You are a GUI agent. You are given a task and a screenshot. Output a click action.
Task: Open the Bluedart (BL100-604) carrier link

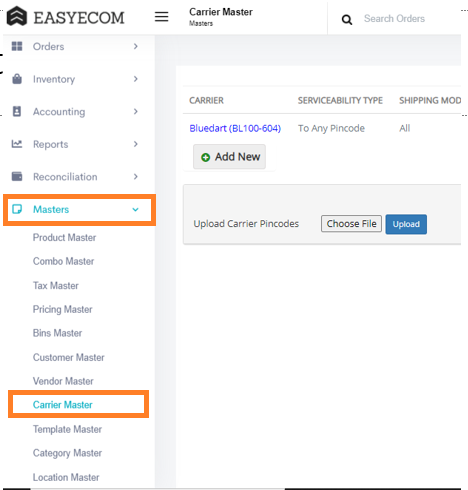[x=235, y=128]
